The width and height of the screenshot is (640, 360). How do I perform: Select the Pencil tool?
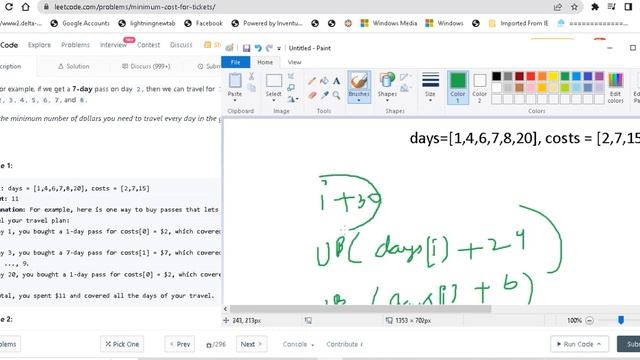pyautogui.click(x=312, y=81)
